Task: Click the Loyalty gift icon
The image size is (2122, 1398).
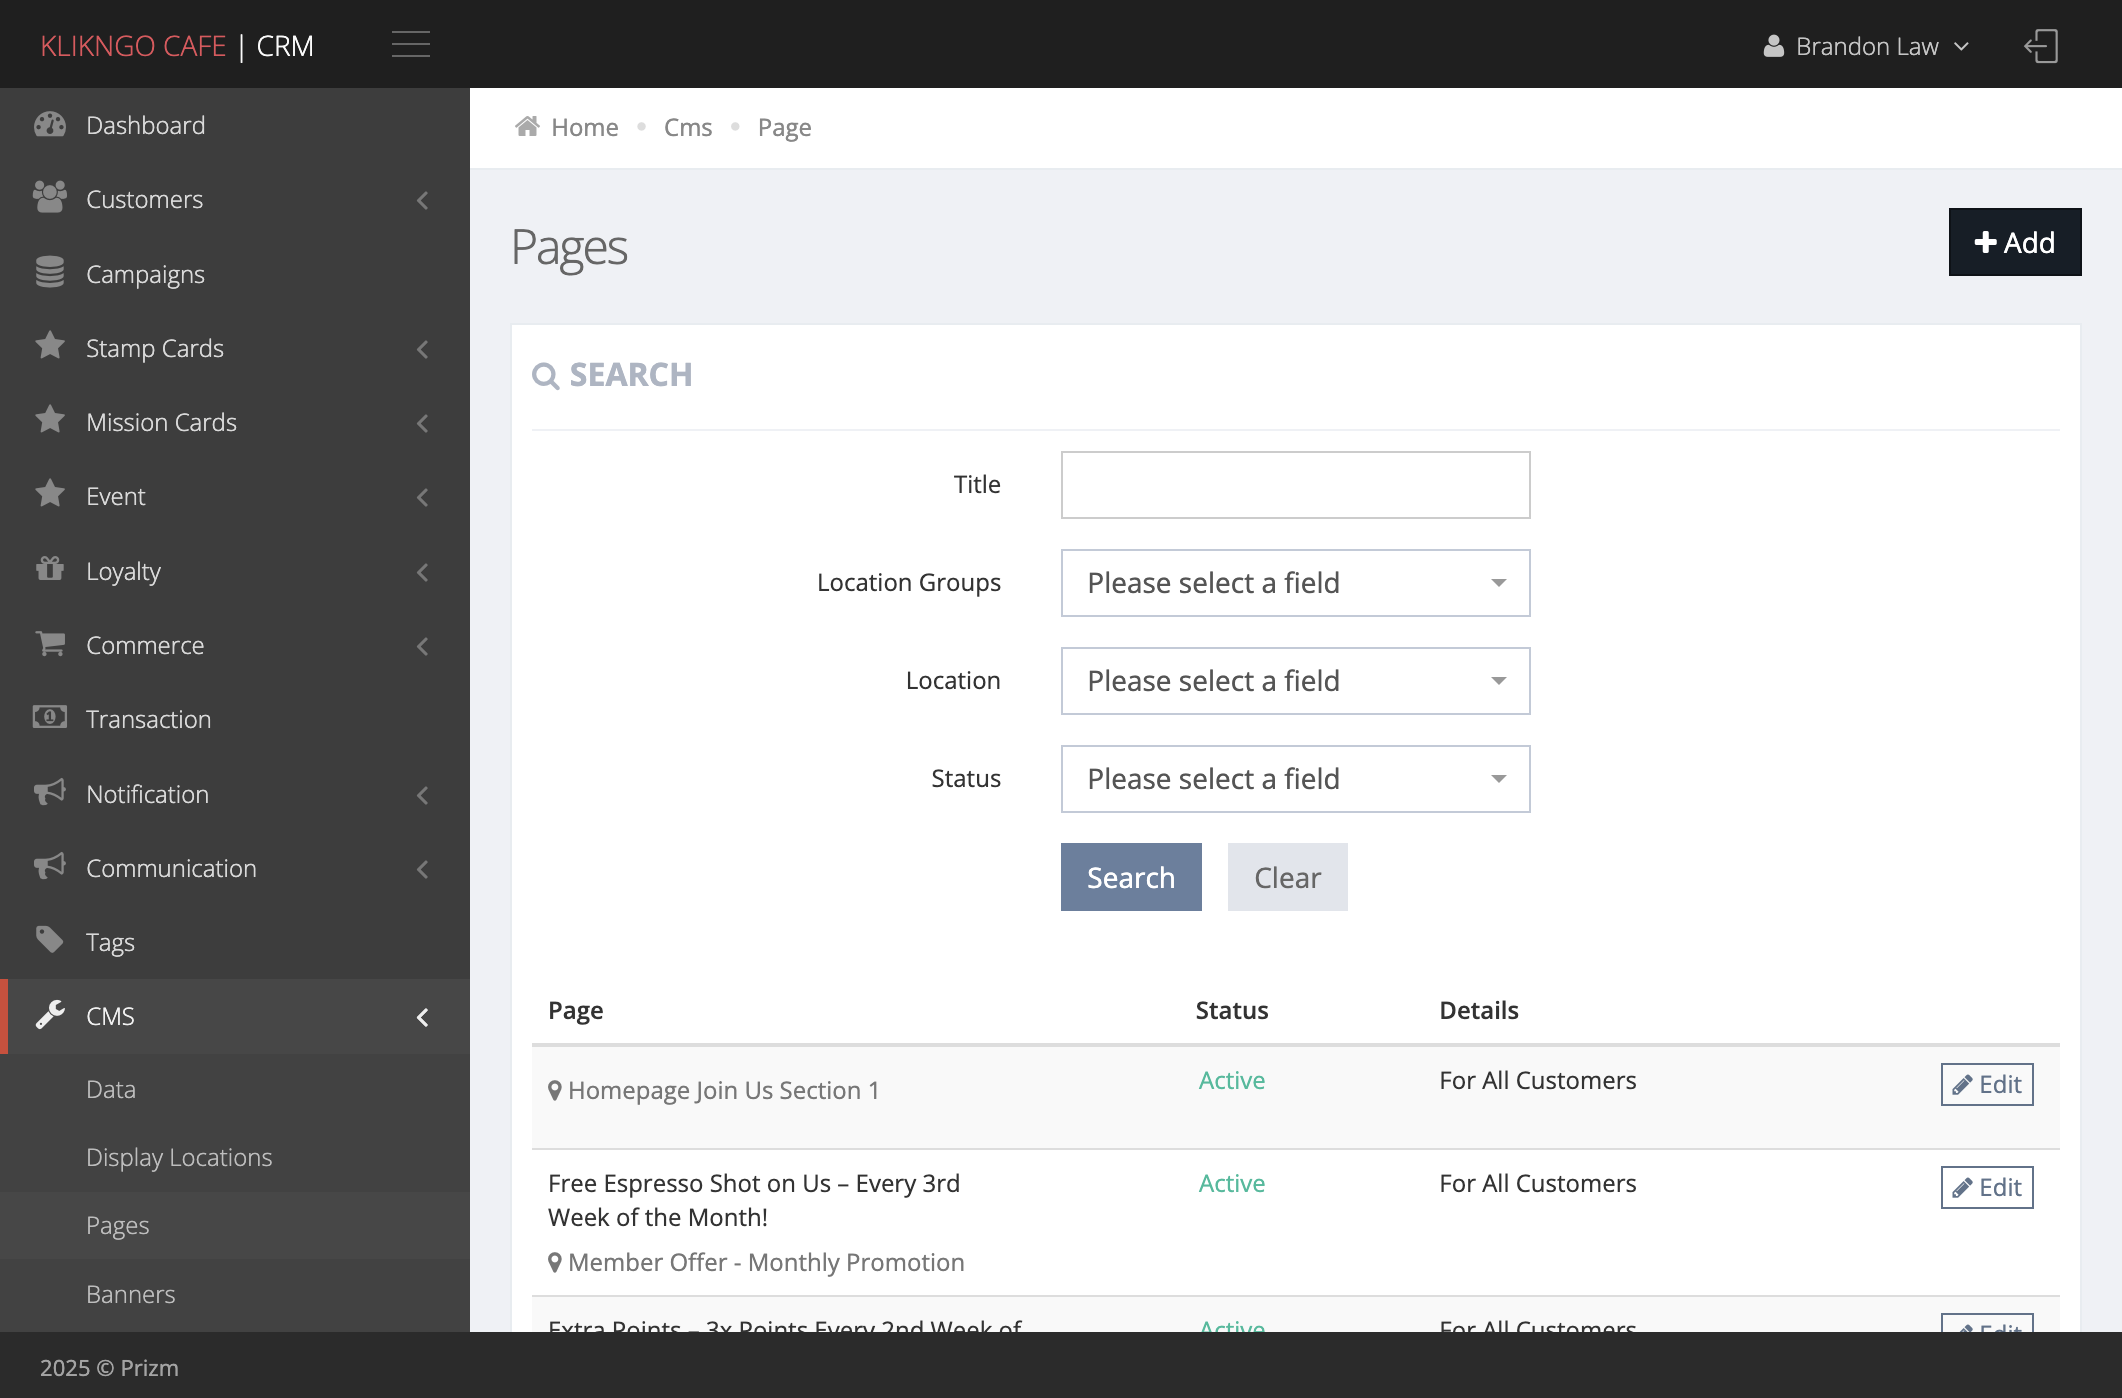Action: click(x=50, y=569)
